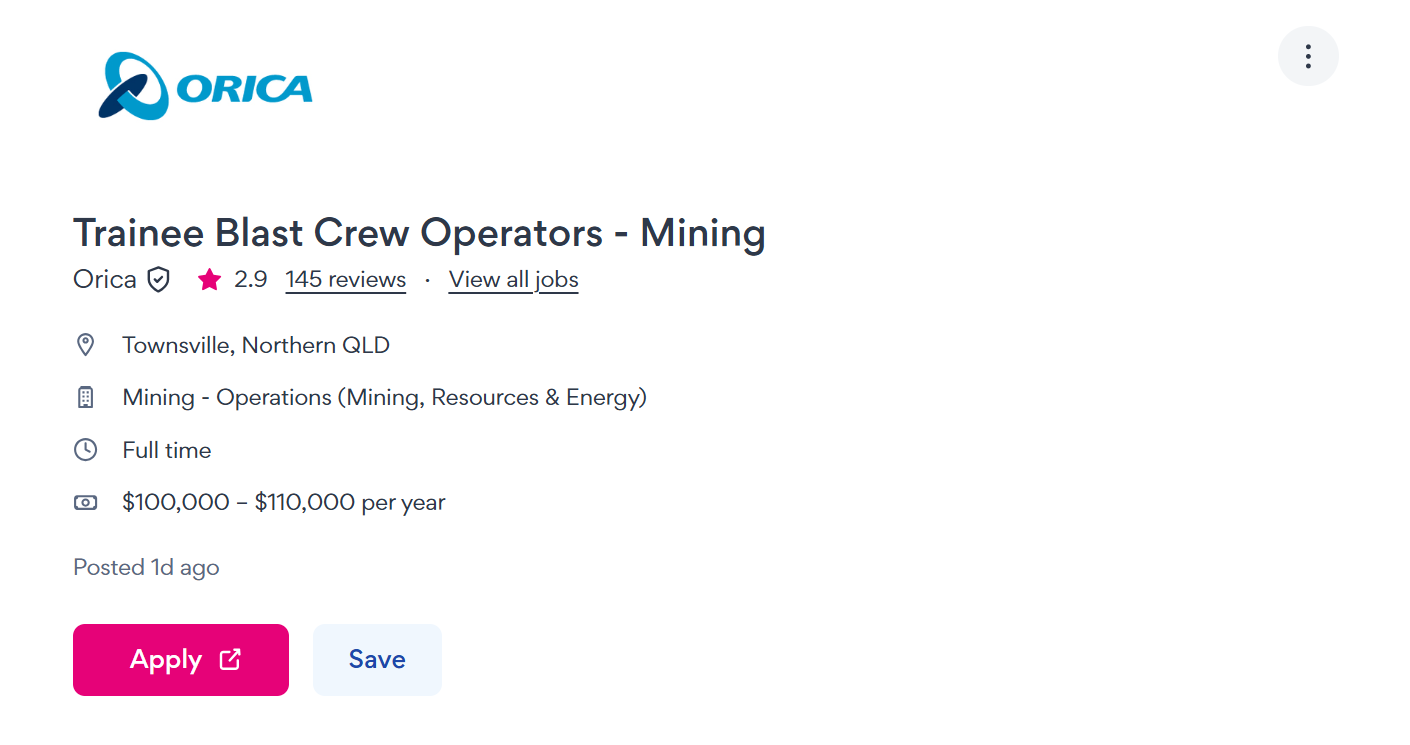Click the Orica company logo
Image resolution: width=1410 pixels, height=745 pixels.
click(205, 87)
